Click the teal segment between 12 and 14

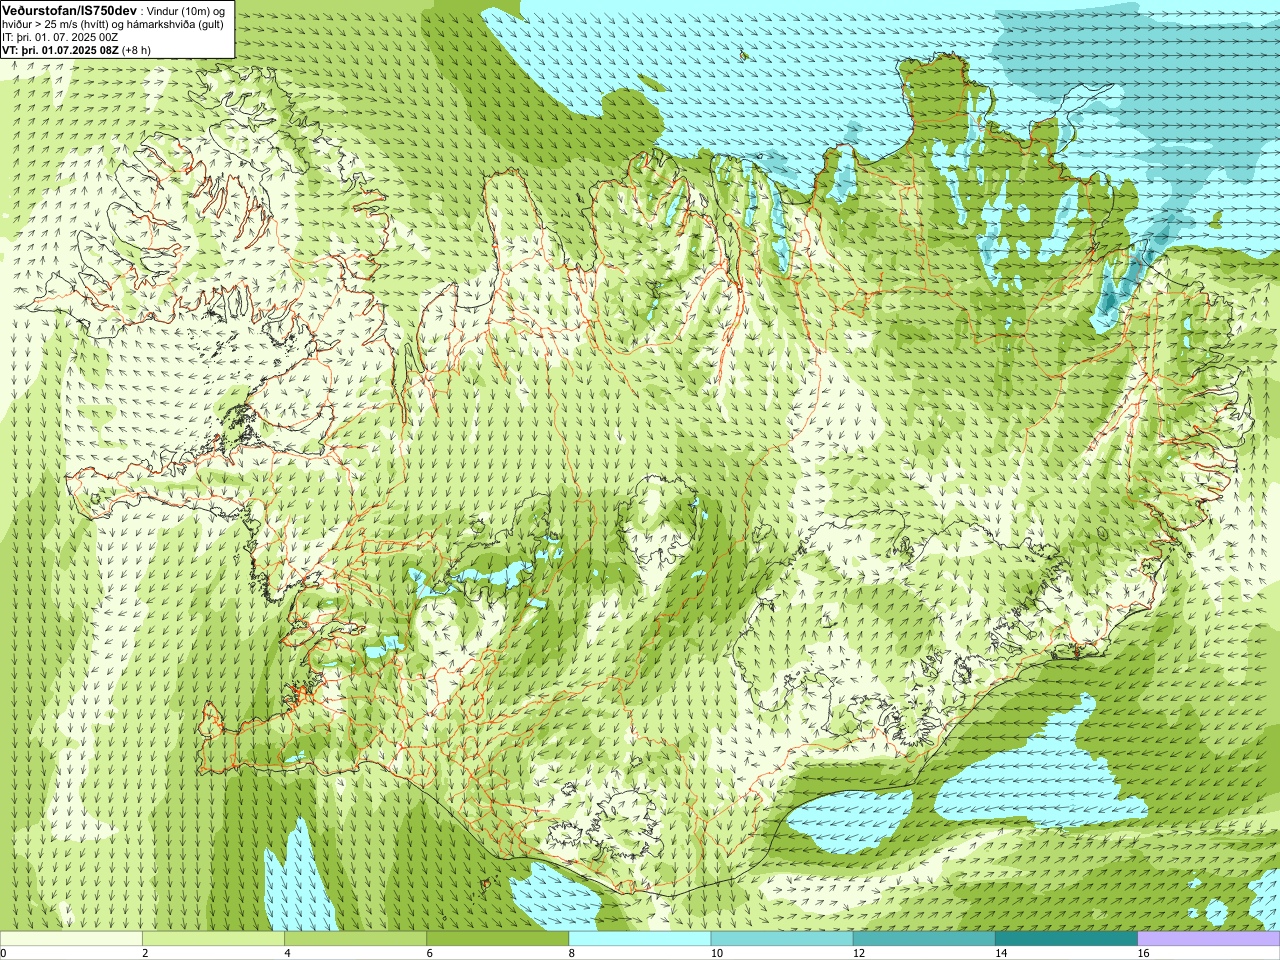point(924,939)
